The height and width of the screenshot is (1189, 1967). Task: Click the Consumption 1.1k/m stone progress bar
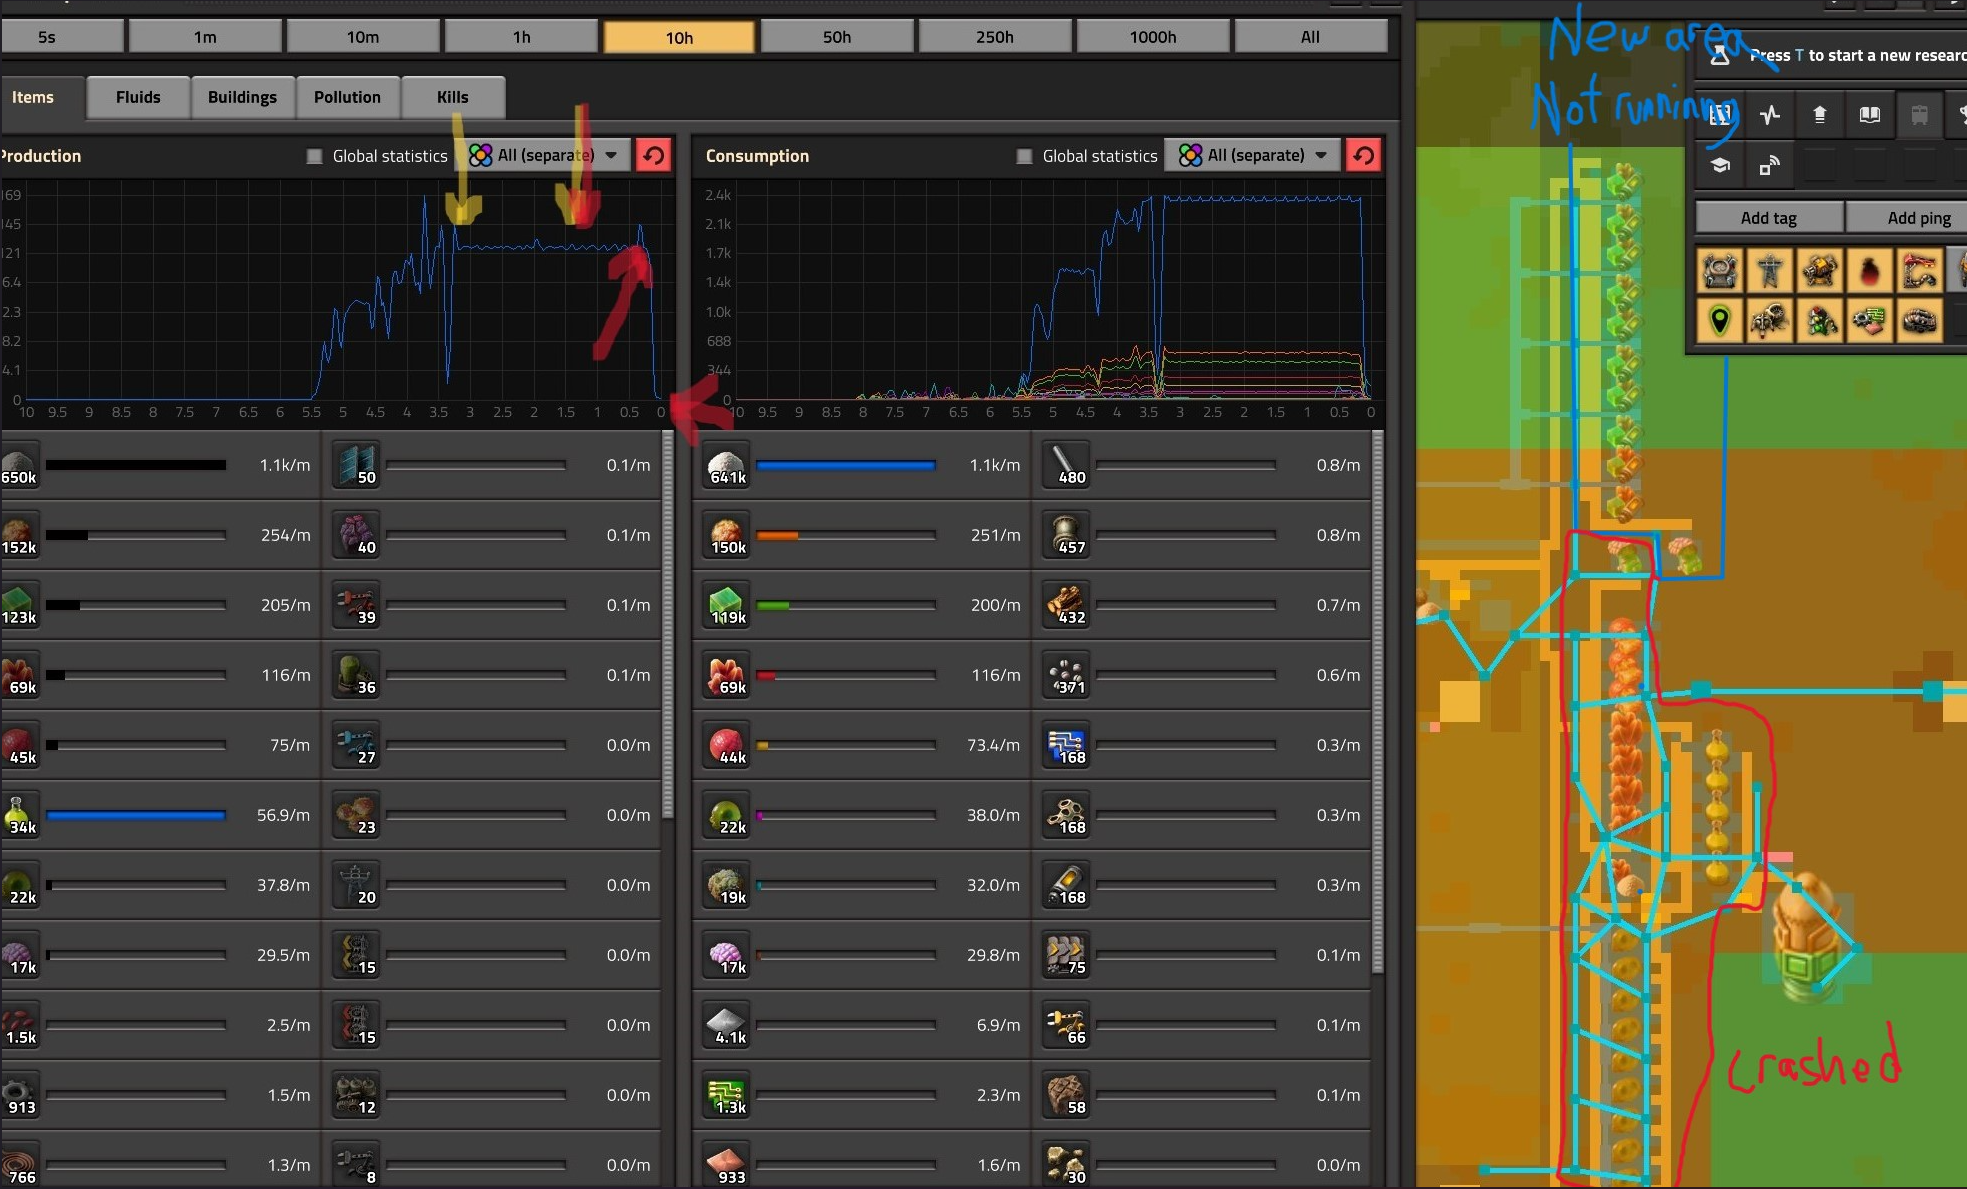pos(846,465)
